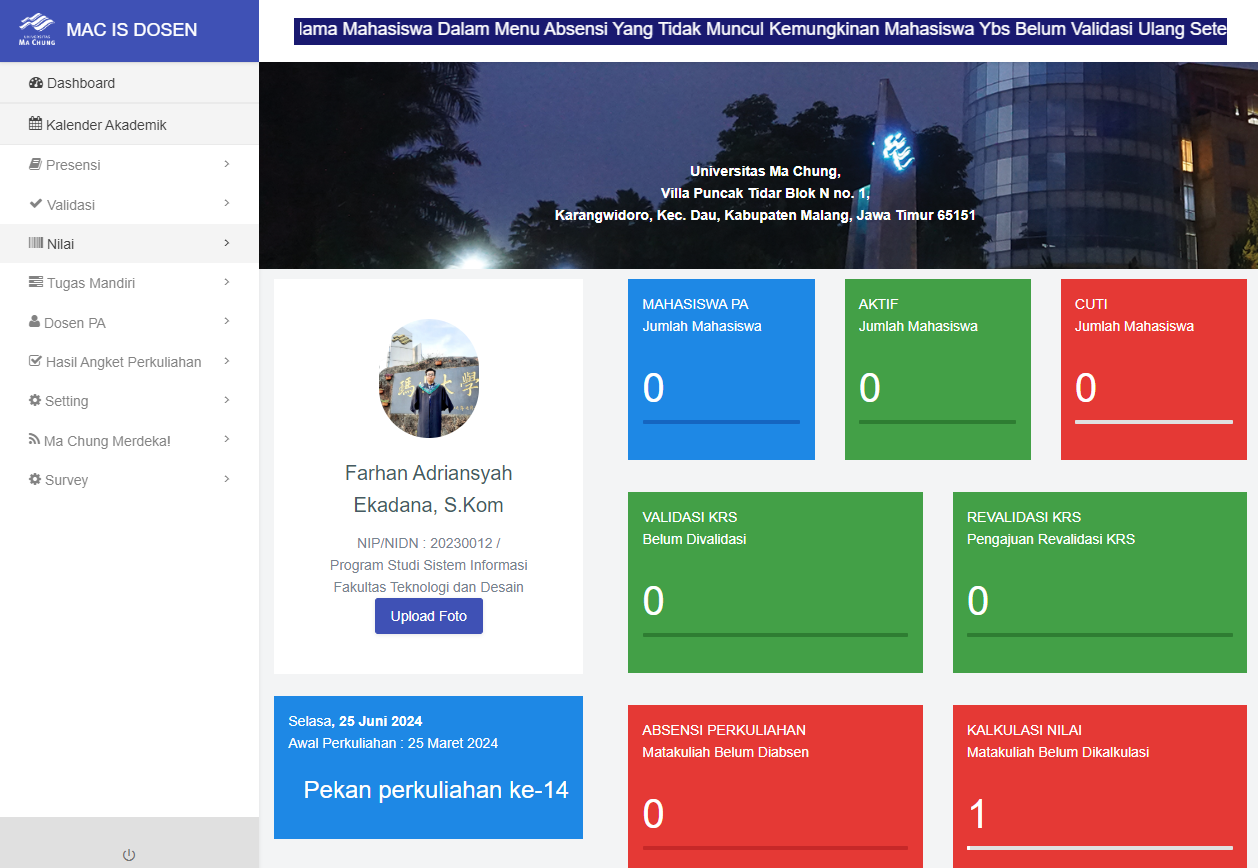The width and height of the screenshot is (1258, 868).
Task: Select the Dosen PA menu label
Action: (x=75, y=323)
